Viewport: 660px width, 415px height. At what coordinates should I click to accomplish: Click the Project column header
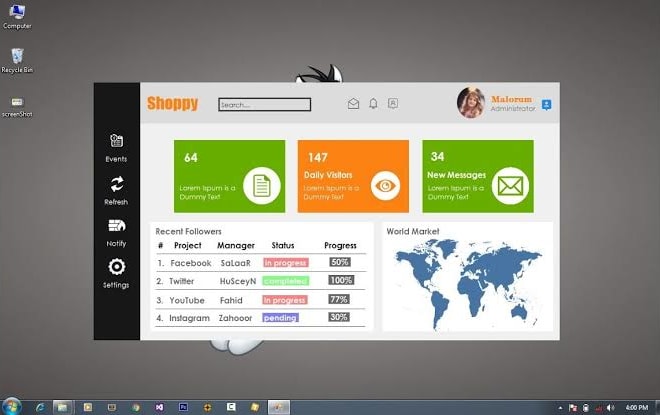click(x=188, y=245)
